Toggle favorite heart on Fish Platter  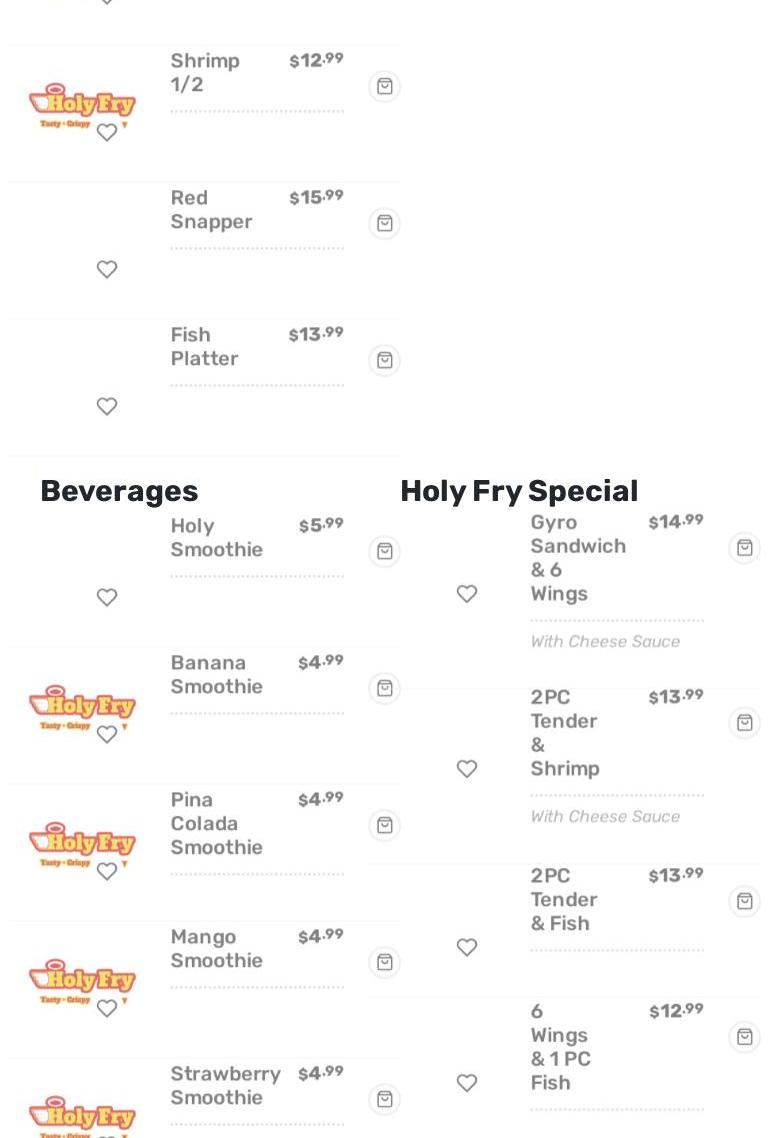107,407
